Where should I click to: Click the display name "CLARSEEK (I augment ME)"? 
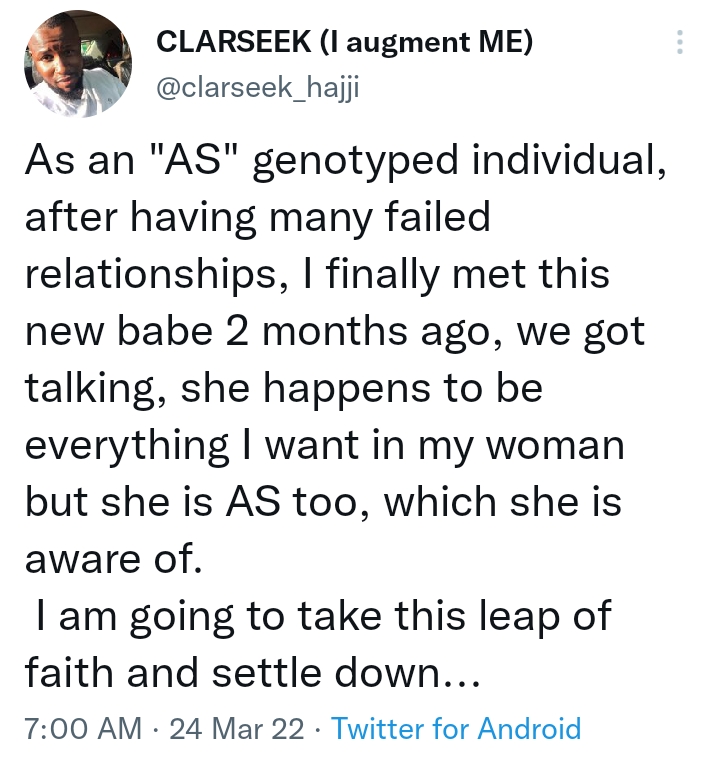pyautogui.click(x=345, y=43)
